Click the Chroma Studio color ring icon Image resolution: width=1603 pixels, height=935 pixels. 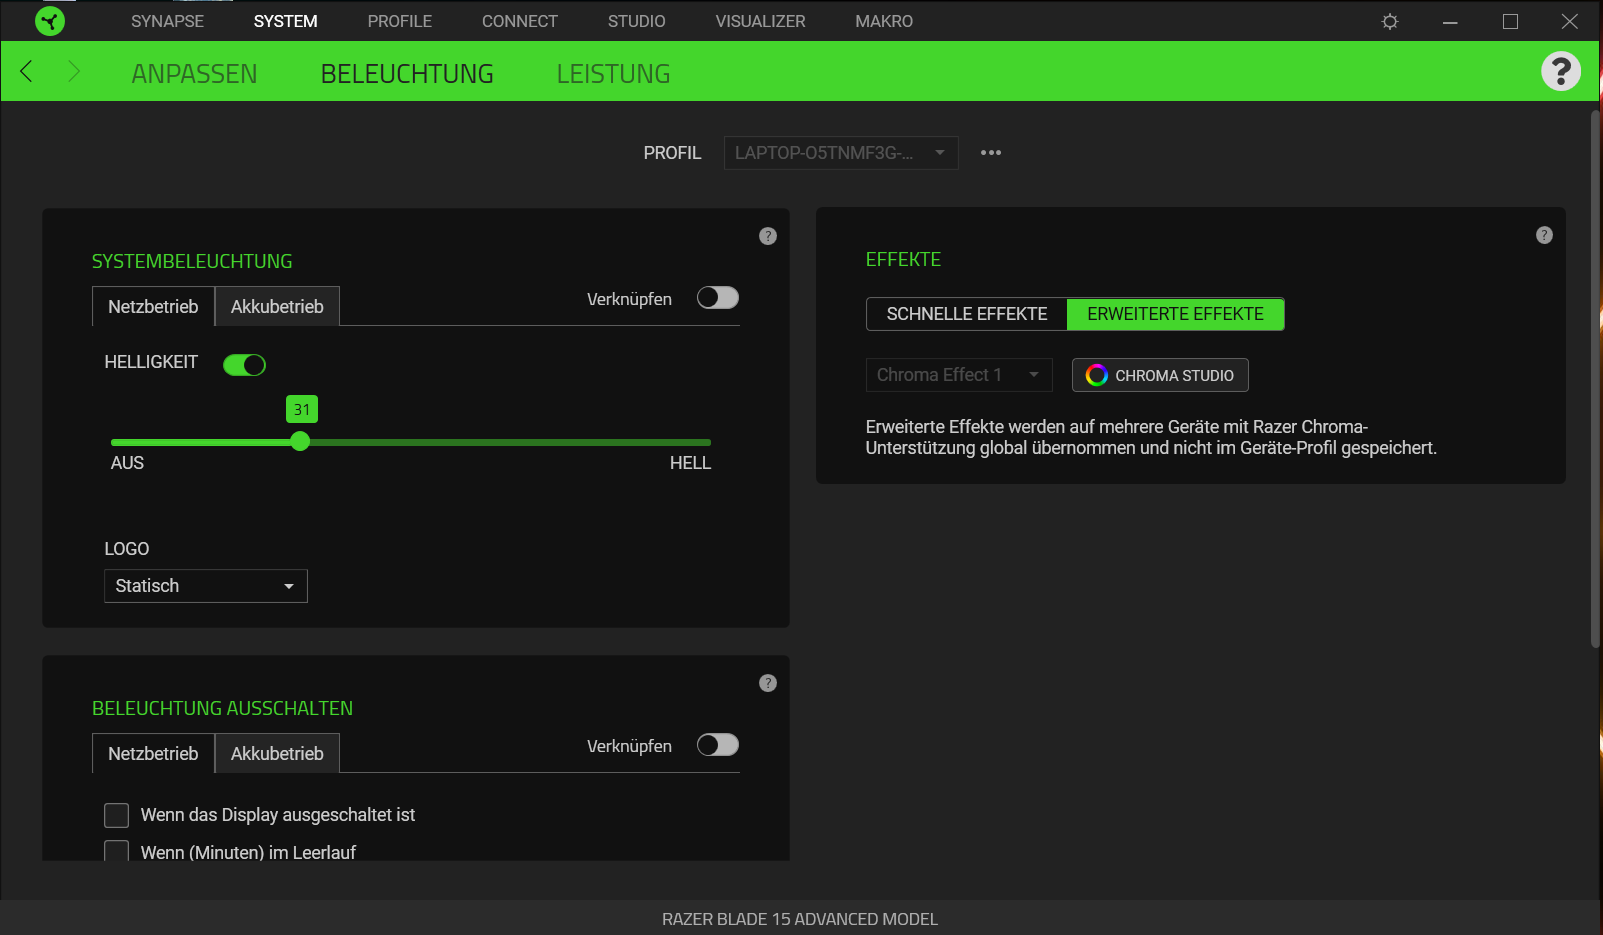tap(1096, 375)
